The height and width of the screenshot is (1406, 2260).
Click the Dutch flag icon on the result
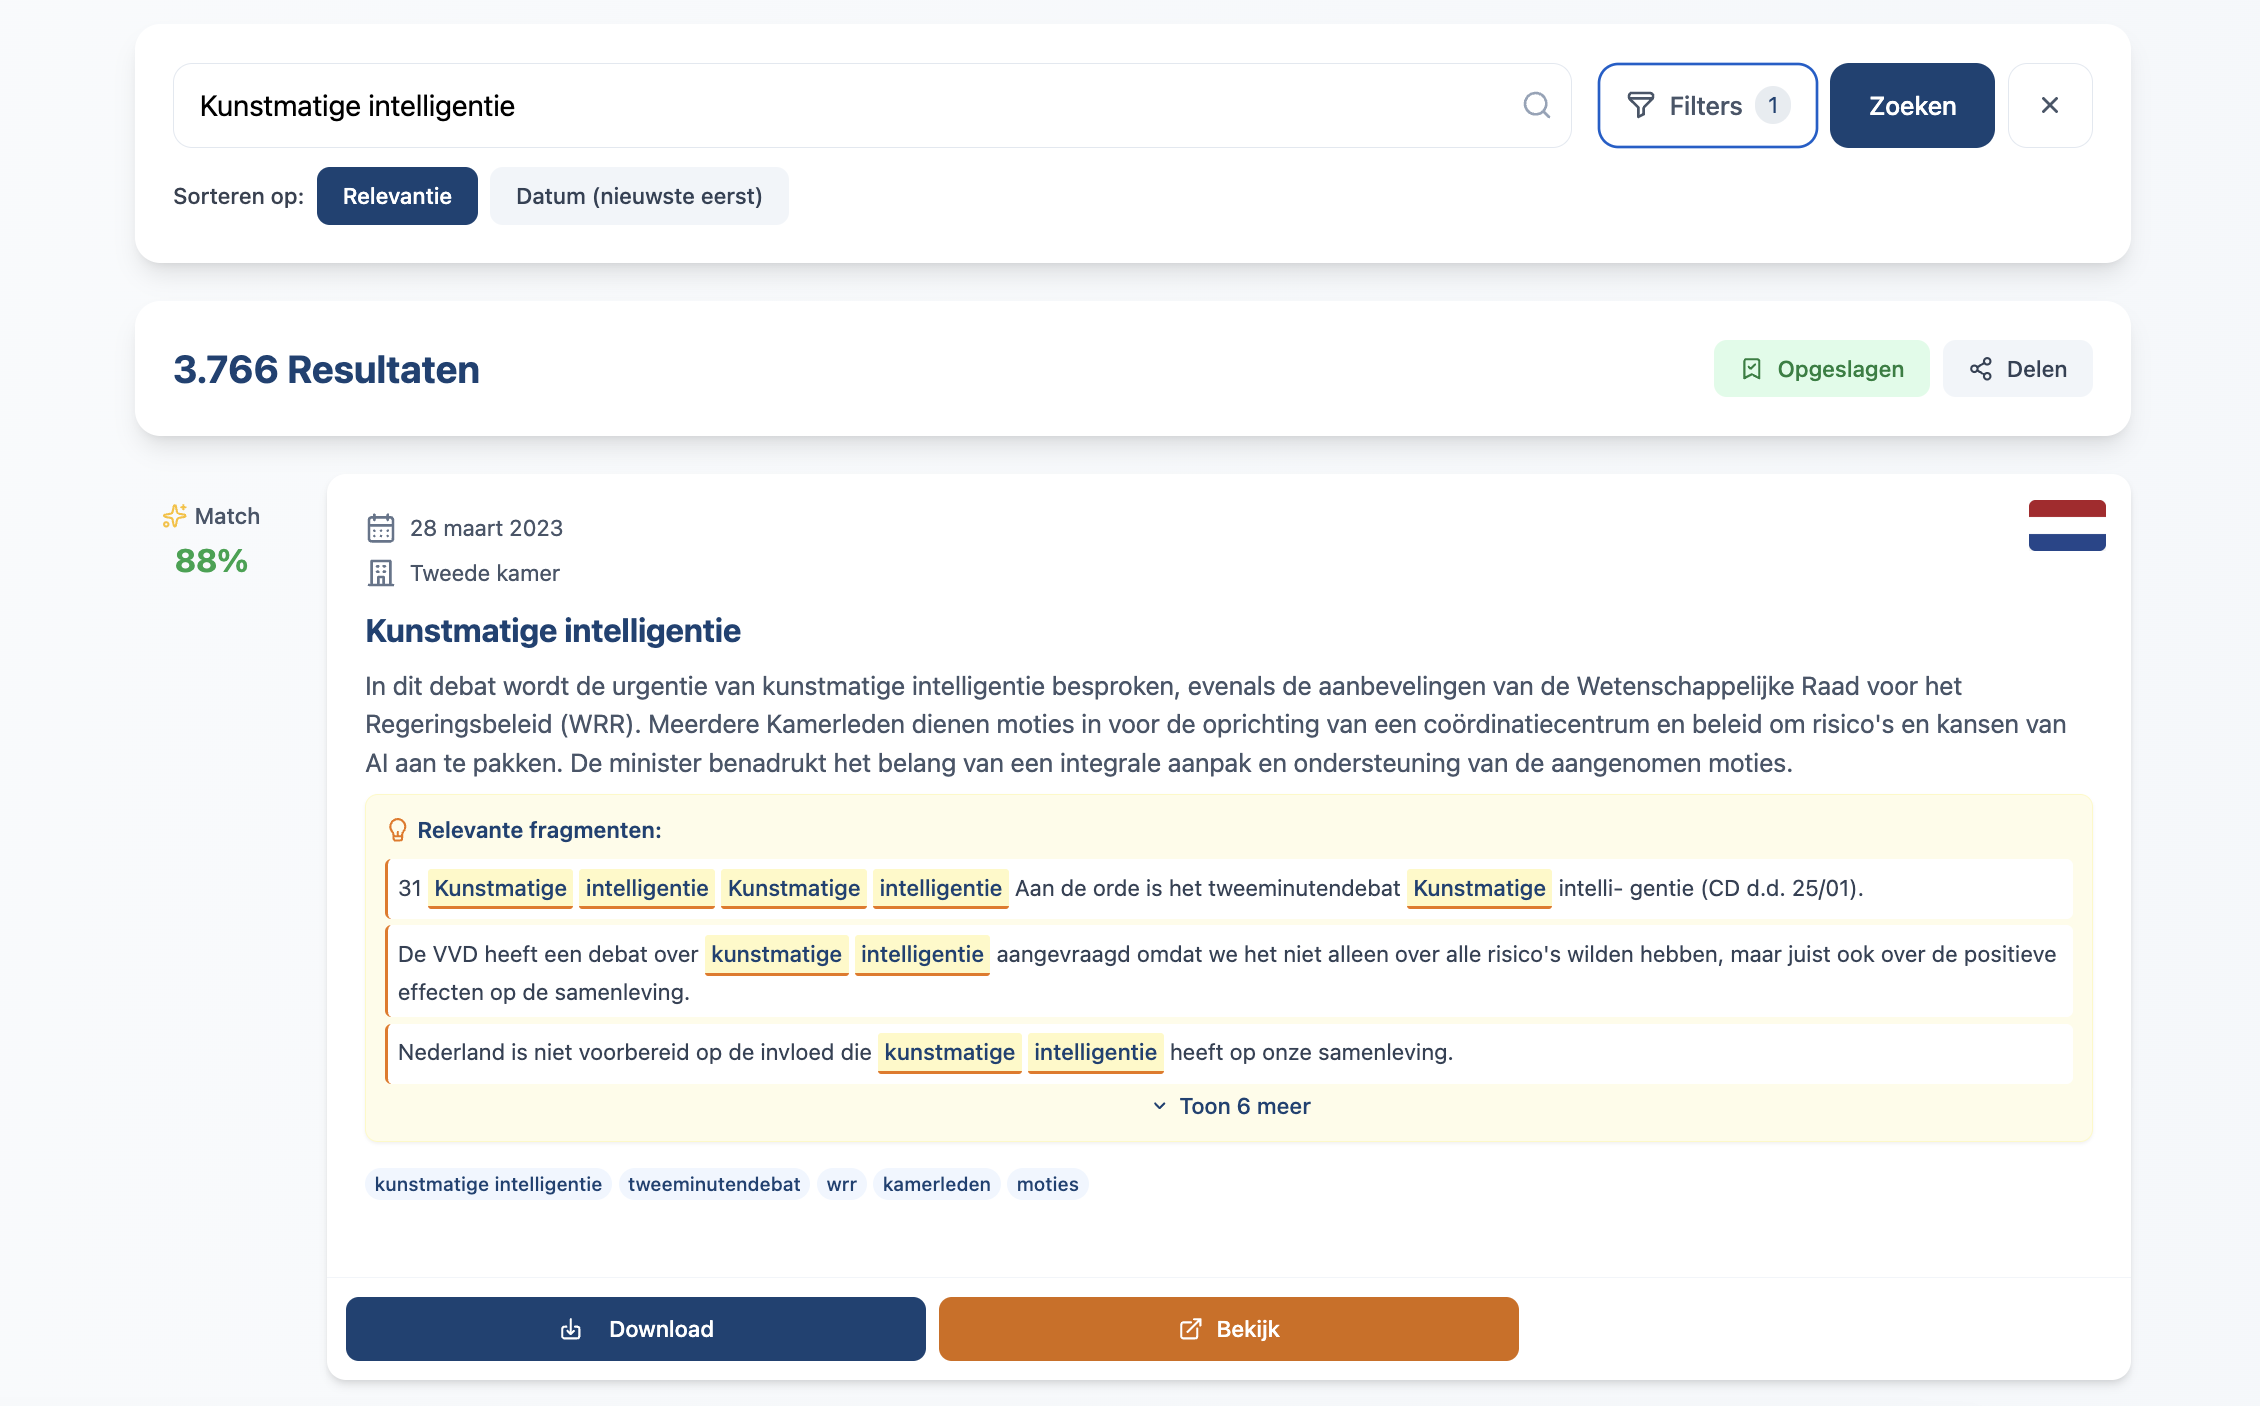[2066, 524]
